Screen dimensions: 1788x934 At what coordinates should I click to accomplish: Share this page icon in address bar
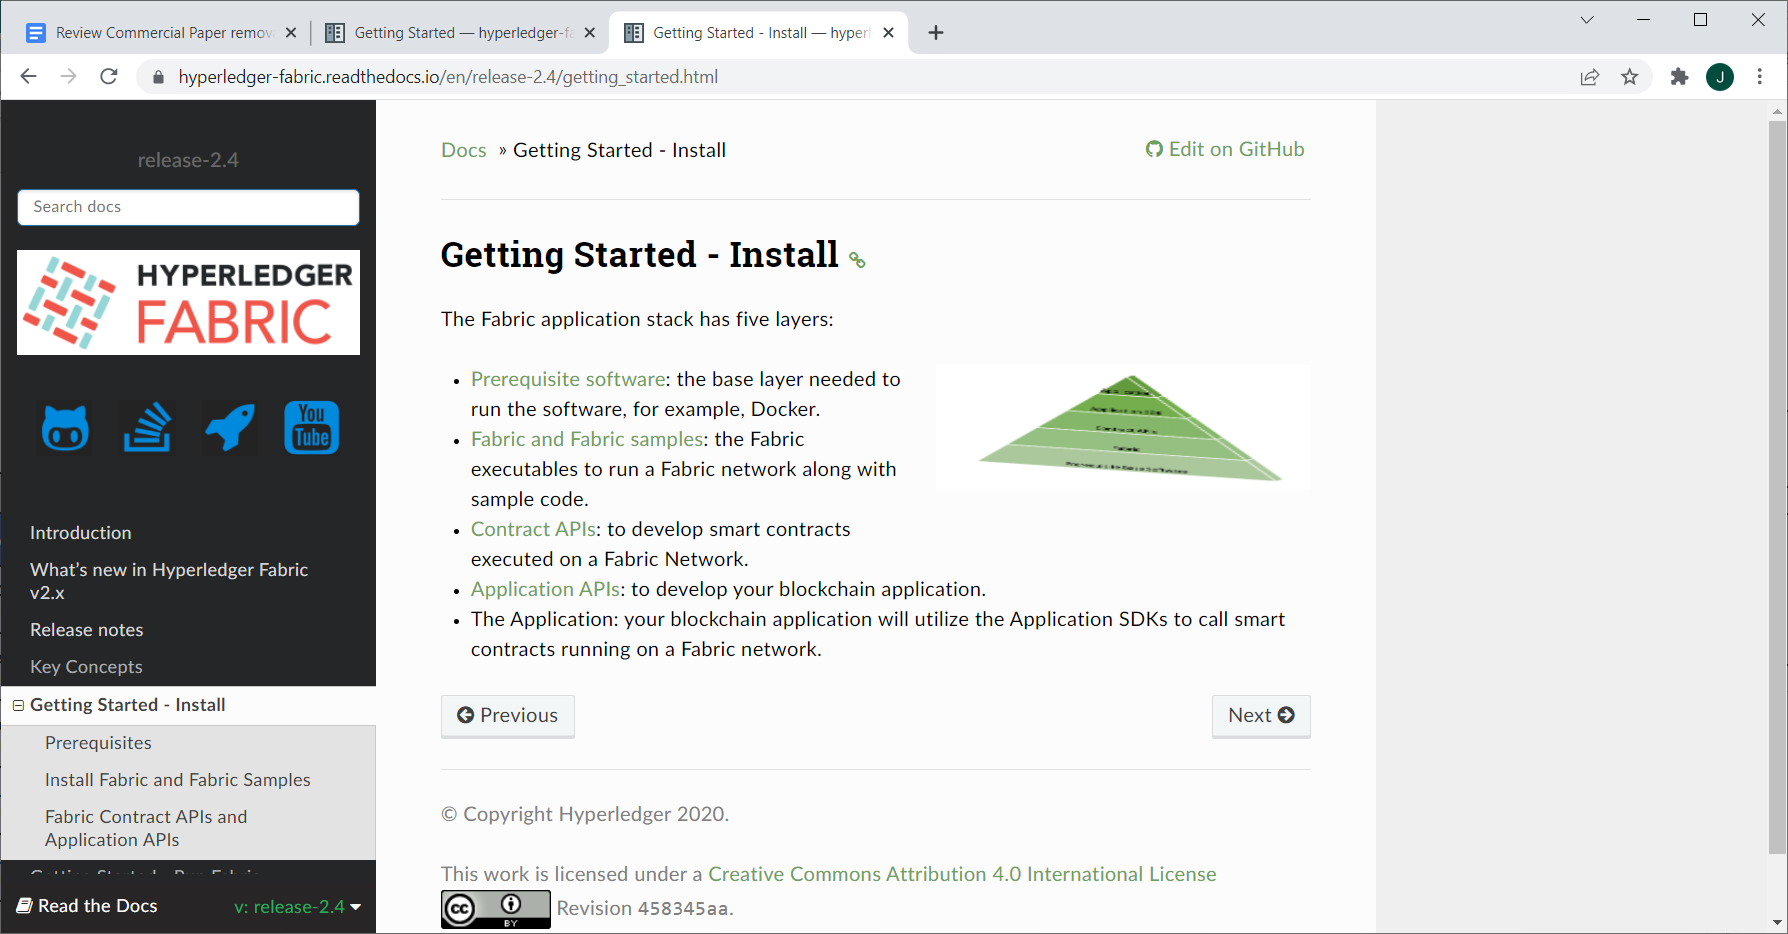[1590, 77]
